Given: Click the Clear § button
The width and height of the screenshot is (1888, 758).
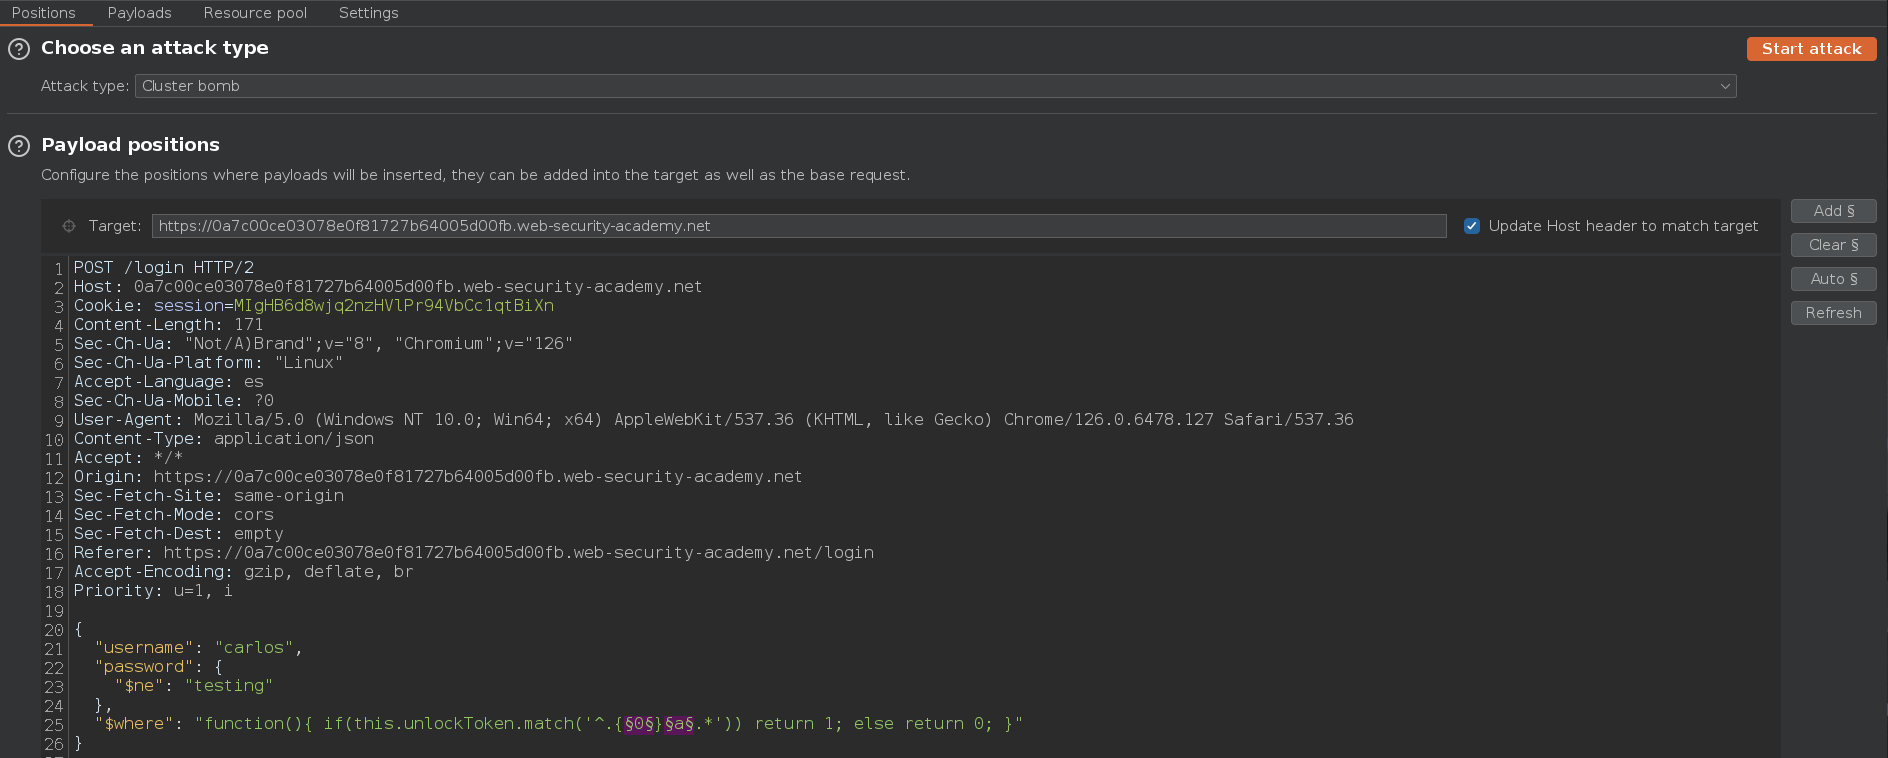Looking at the screenshot, I should coord(1833,245).
